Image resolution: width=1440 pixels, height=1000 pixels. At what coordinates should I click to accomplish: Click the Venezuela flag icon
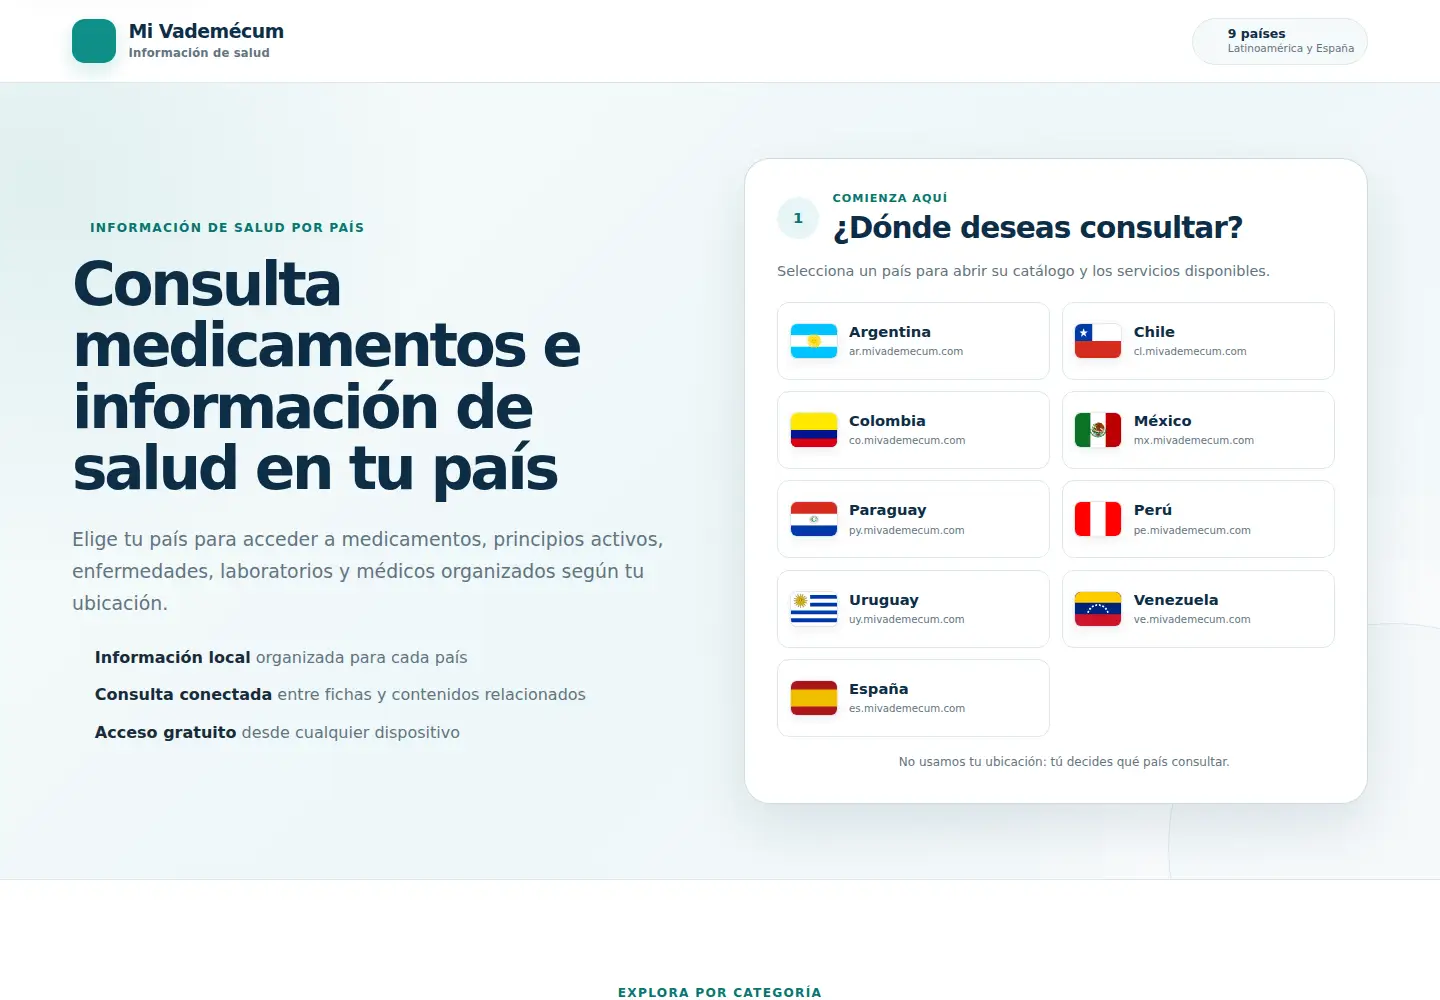click(x=1098, y=609)
